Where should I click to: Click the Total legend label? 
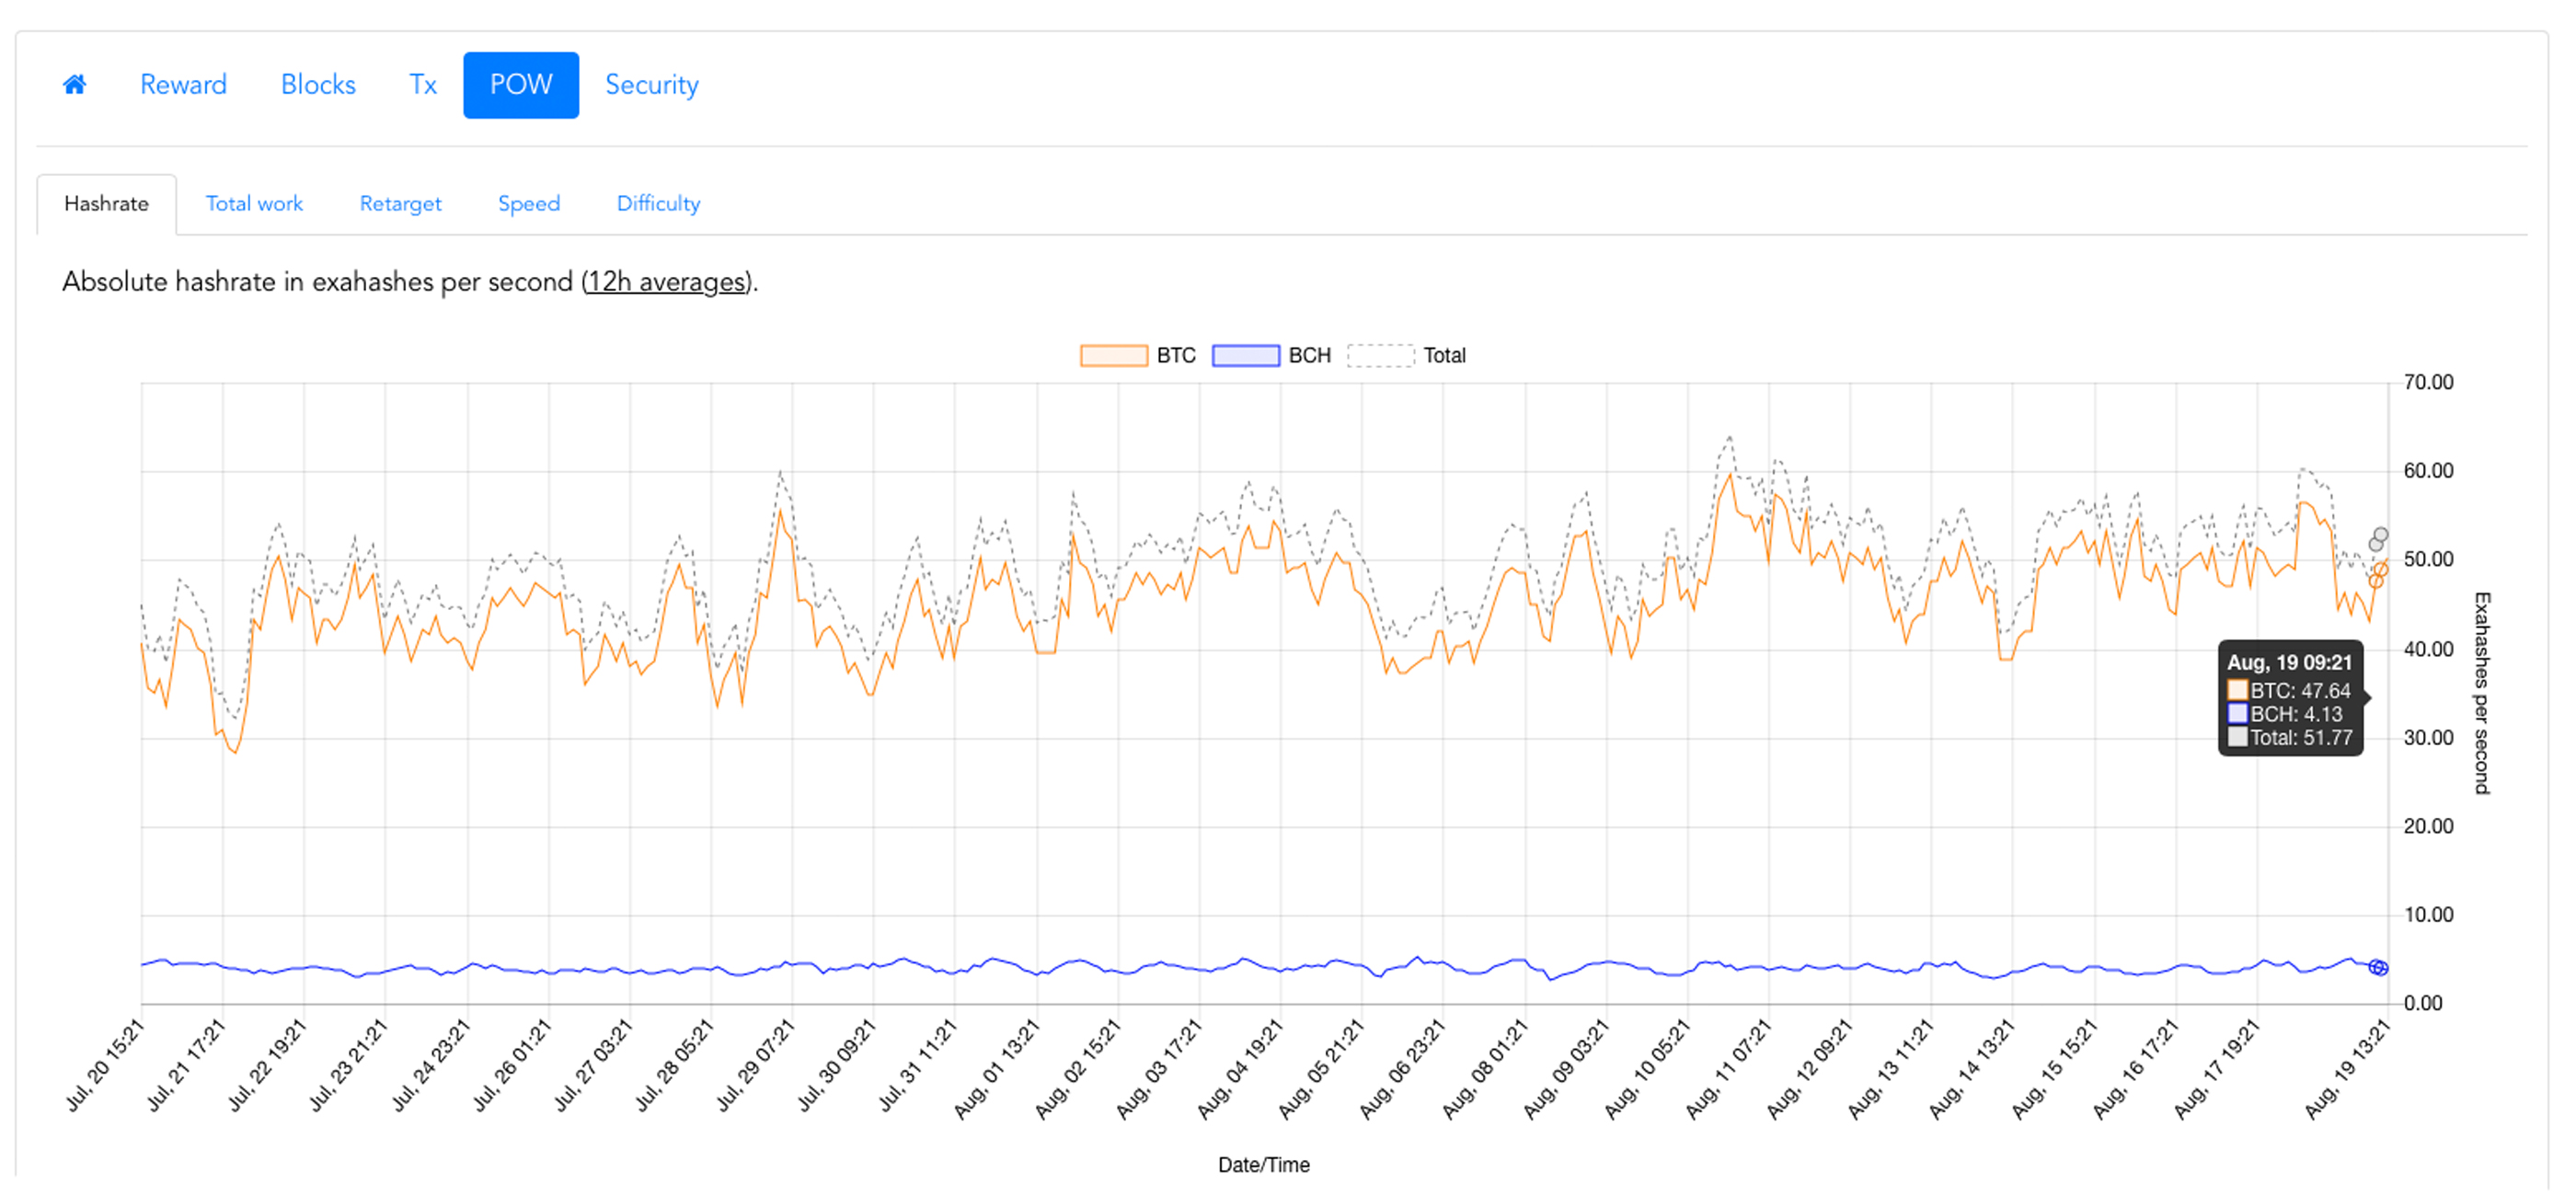coord(1445,356)
